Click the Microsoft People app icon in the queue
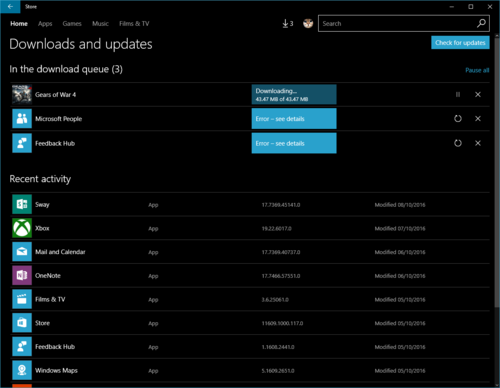 click(x=22, y=119)
